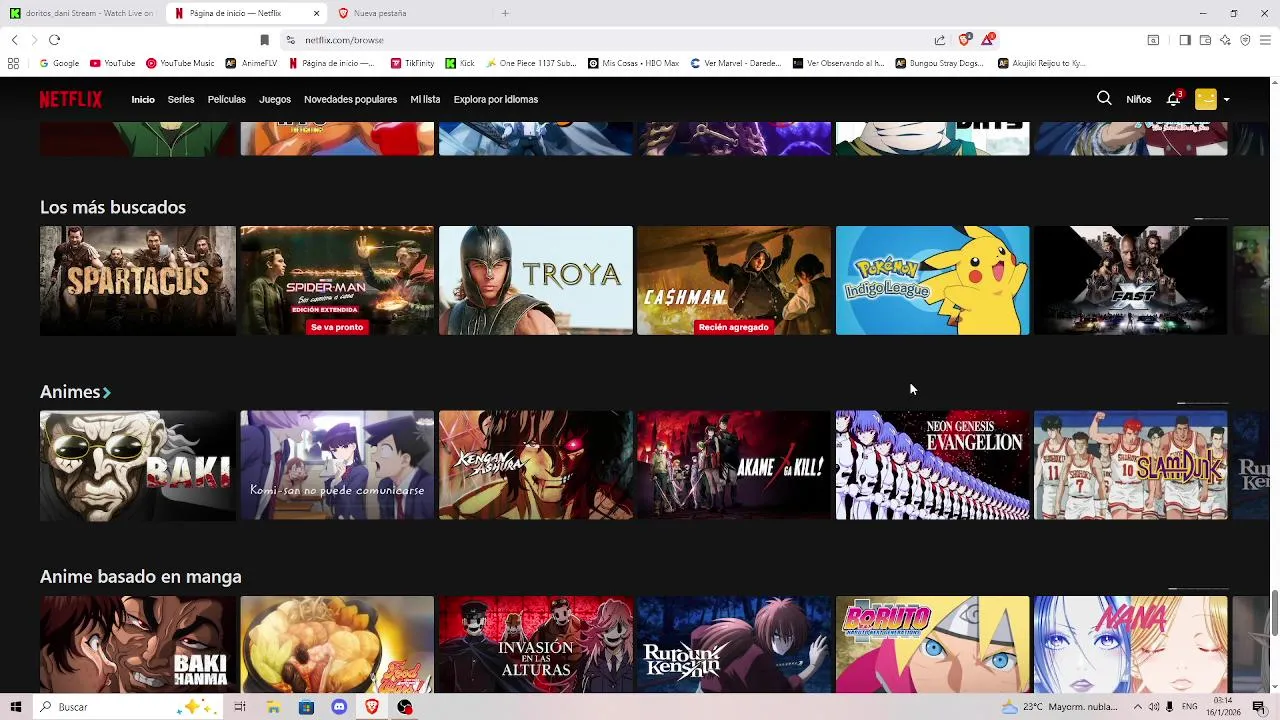Open Brave VPN shield icon
The image size is (1280, 720).
[1245, 40]
